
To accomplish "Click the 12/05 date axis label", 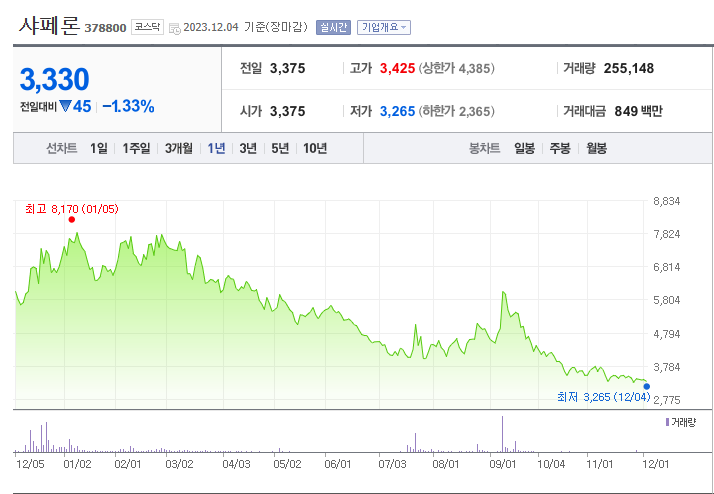I will tap(30, 464).
